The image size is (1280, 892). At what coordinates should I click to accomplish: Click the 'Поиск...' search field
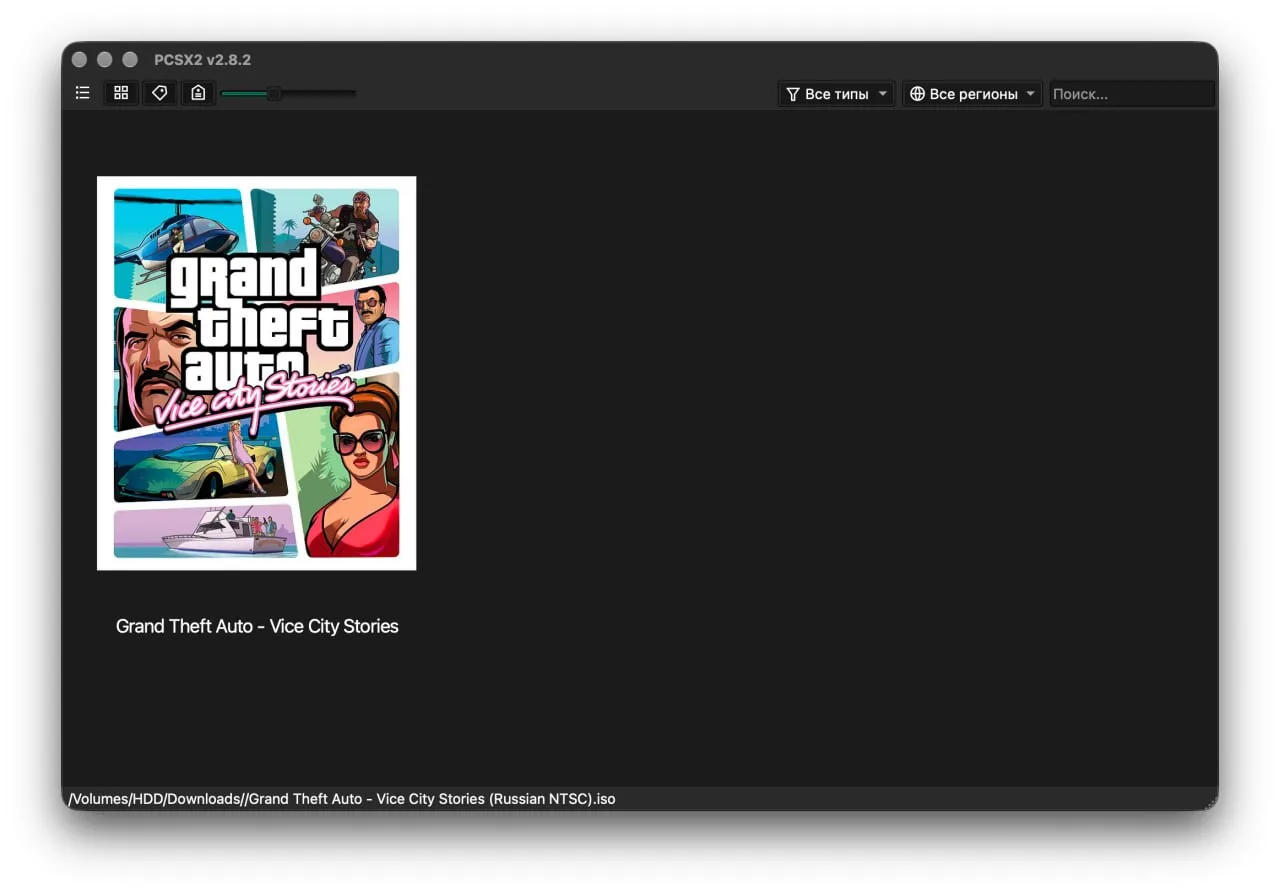point(1131,94)
